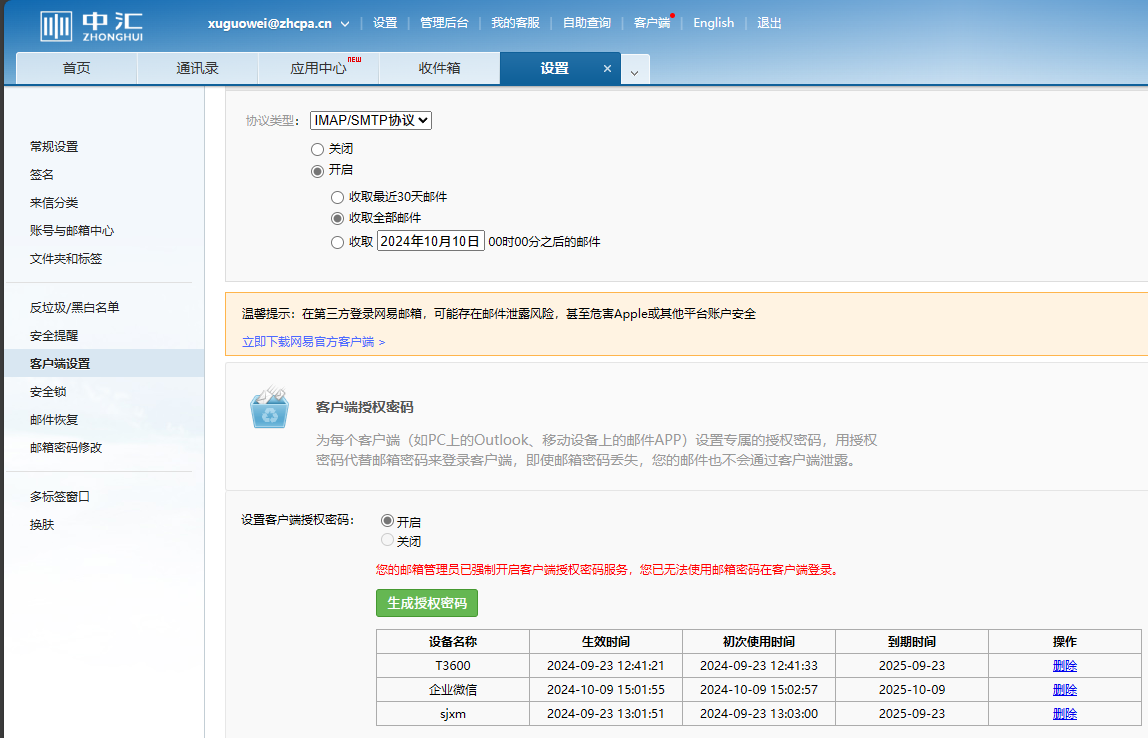
Task: Go to the 通讯录 tab
Action: 197,68
